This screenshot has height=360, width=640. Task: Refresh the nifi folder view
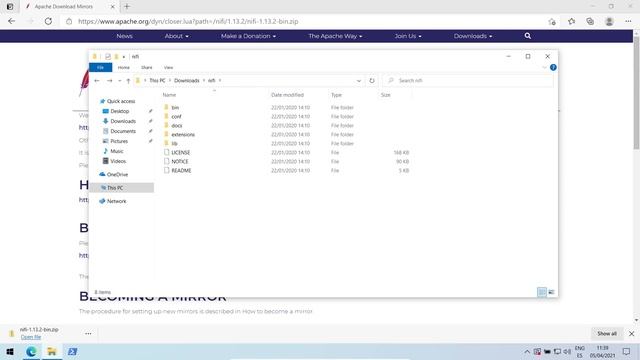tap(372, 81)
